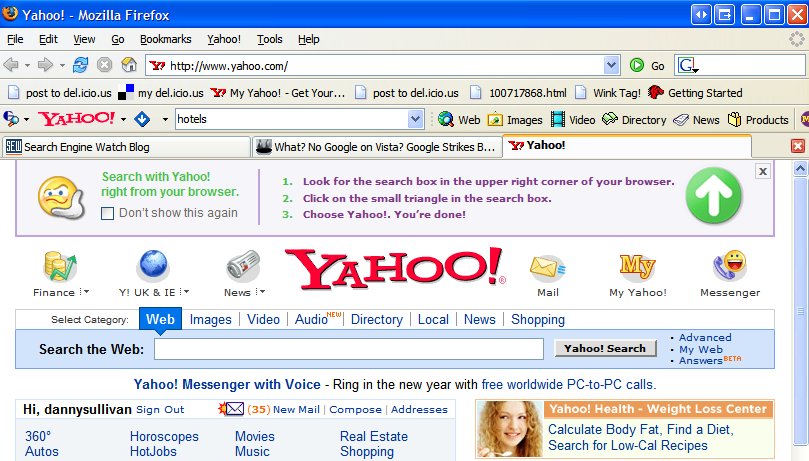Open the File menu

(x=15, y=39)
